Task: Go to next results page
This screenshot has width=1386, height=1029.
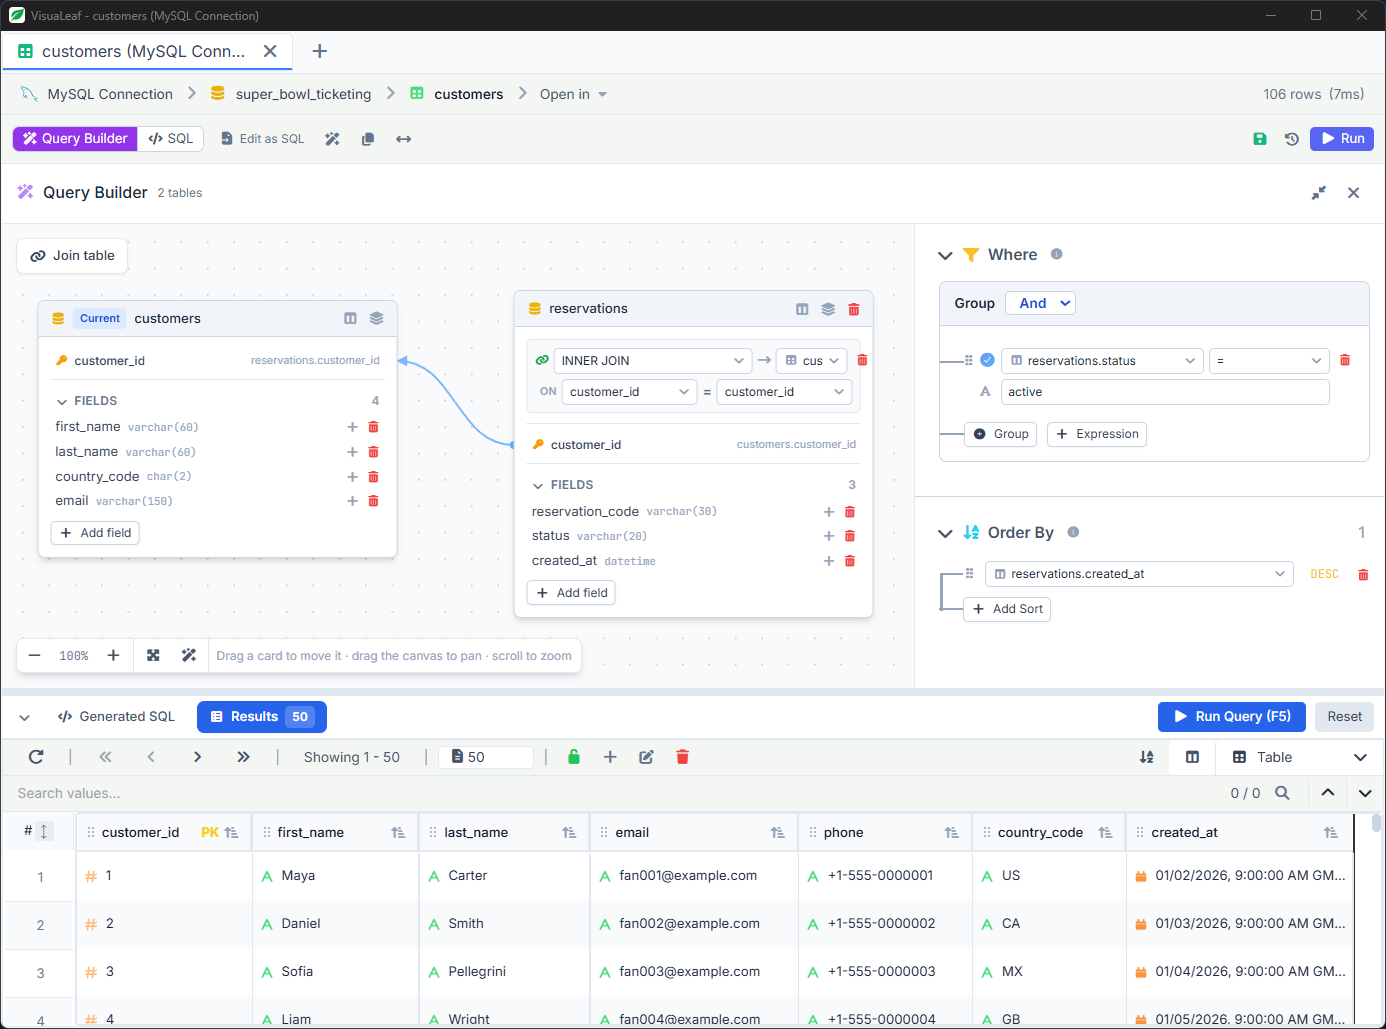Action: (x=197, y=757)
